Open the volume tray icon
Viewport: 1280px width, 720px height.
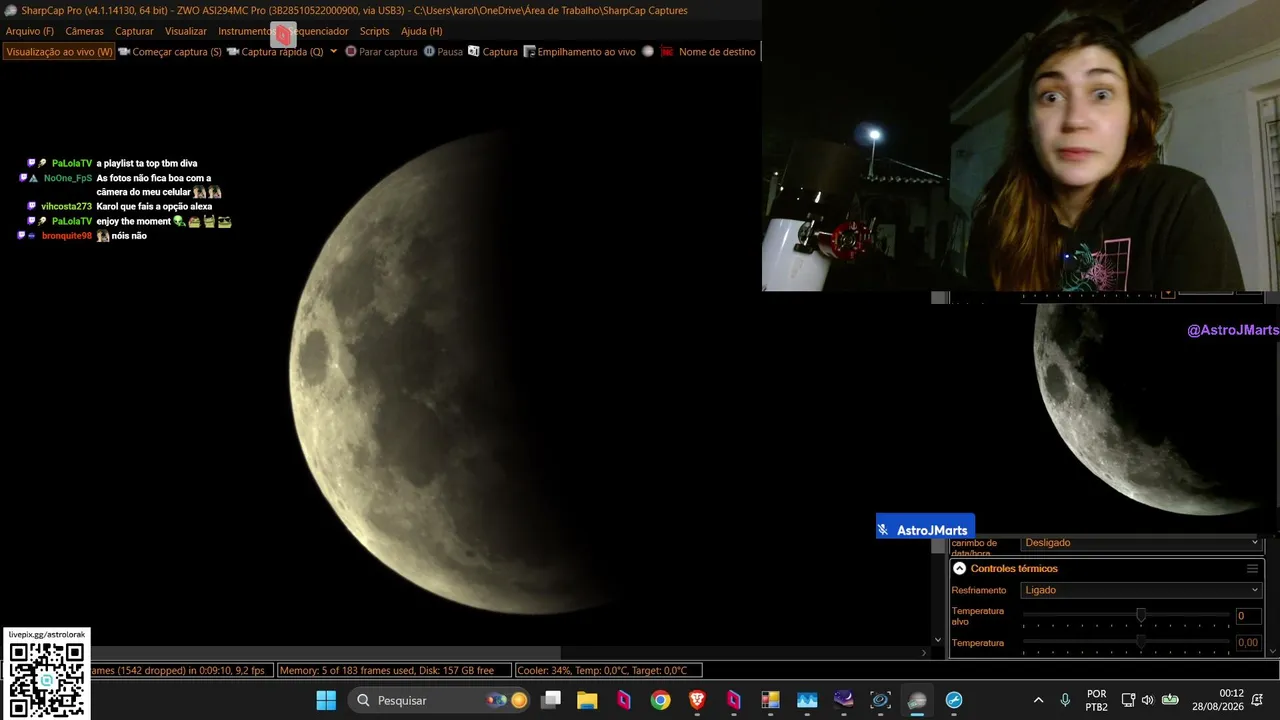point(1147,700)
